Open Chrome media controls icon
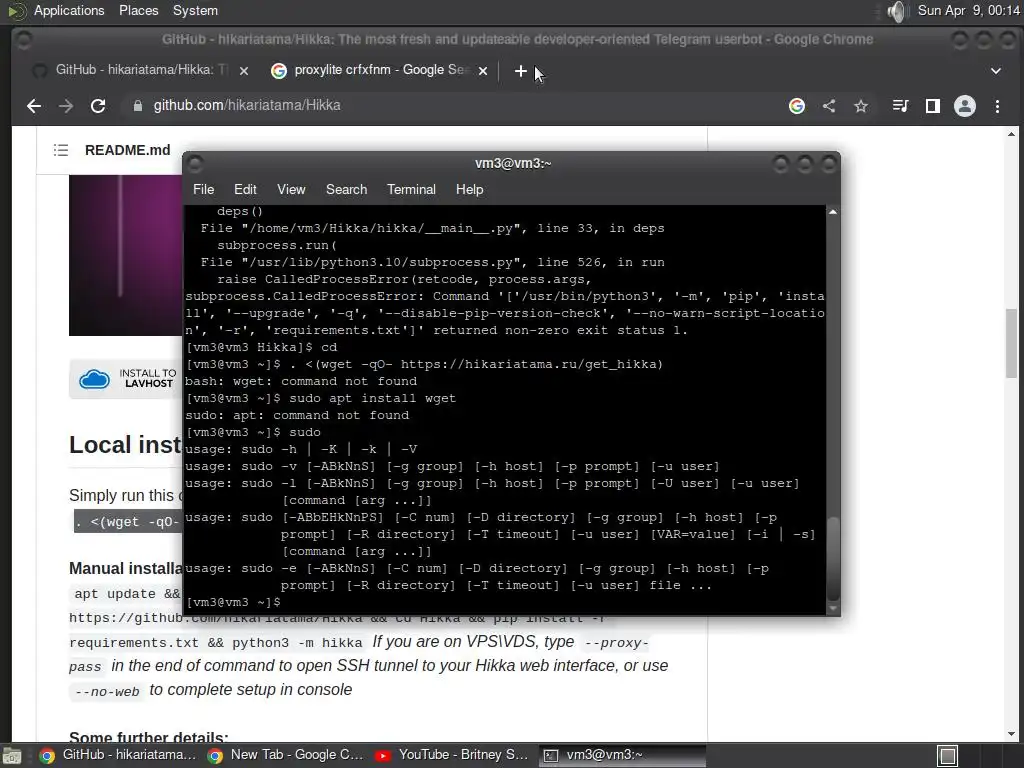1024x768 pixels. (900, 106)
